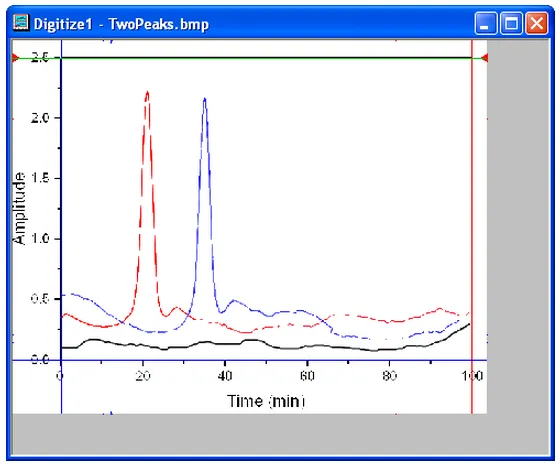The width and height of the screenshot is (559, 464).
Task: Click the top of the blue curve peak
Action: tap(205, 99)
